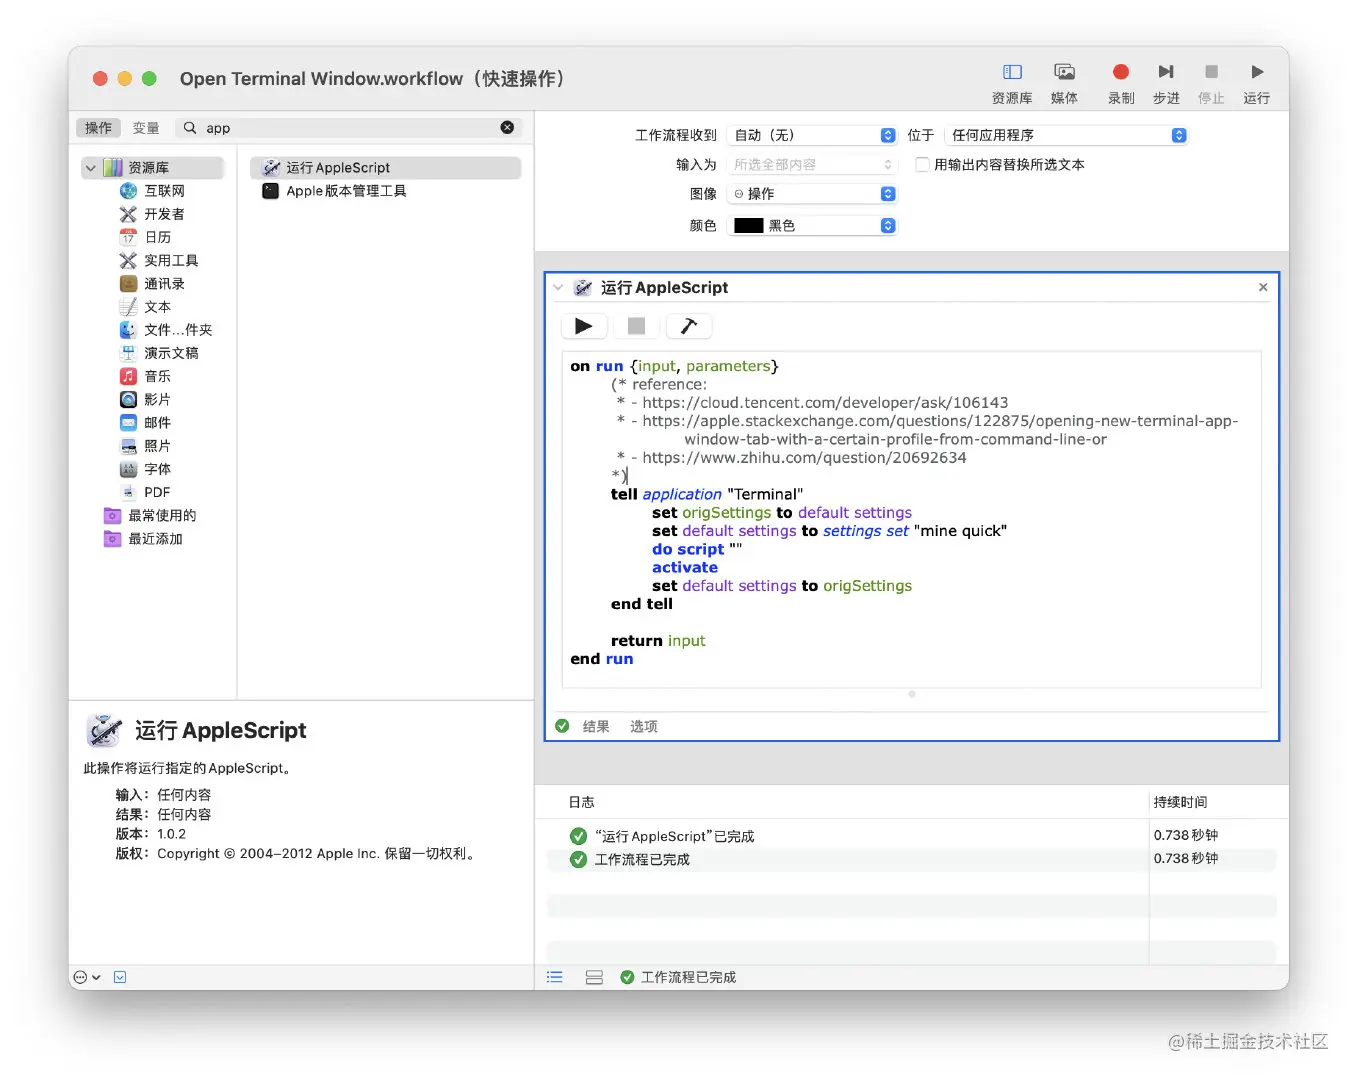The width and height of the screenshot is (1357, 1080).
Task: Click the Duration column header
Action: (1180, 802)
